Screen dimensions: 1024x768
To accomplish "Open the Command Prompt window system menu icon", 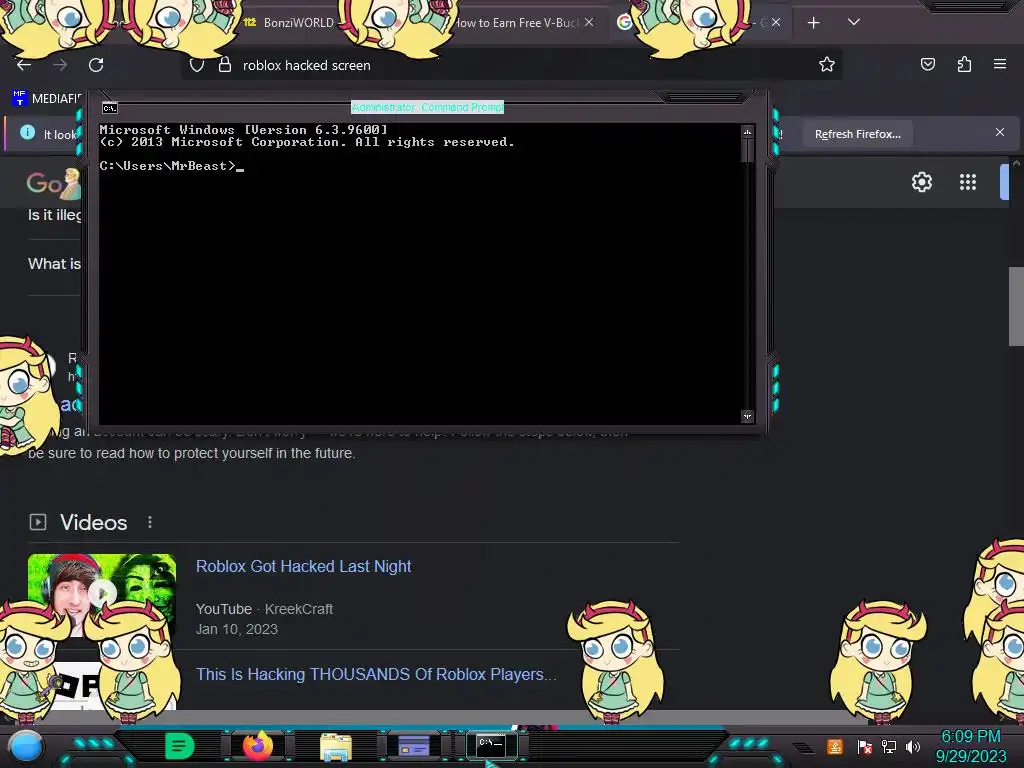I will coord(110,108).
